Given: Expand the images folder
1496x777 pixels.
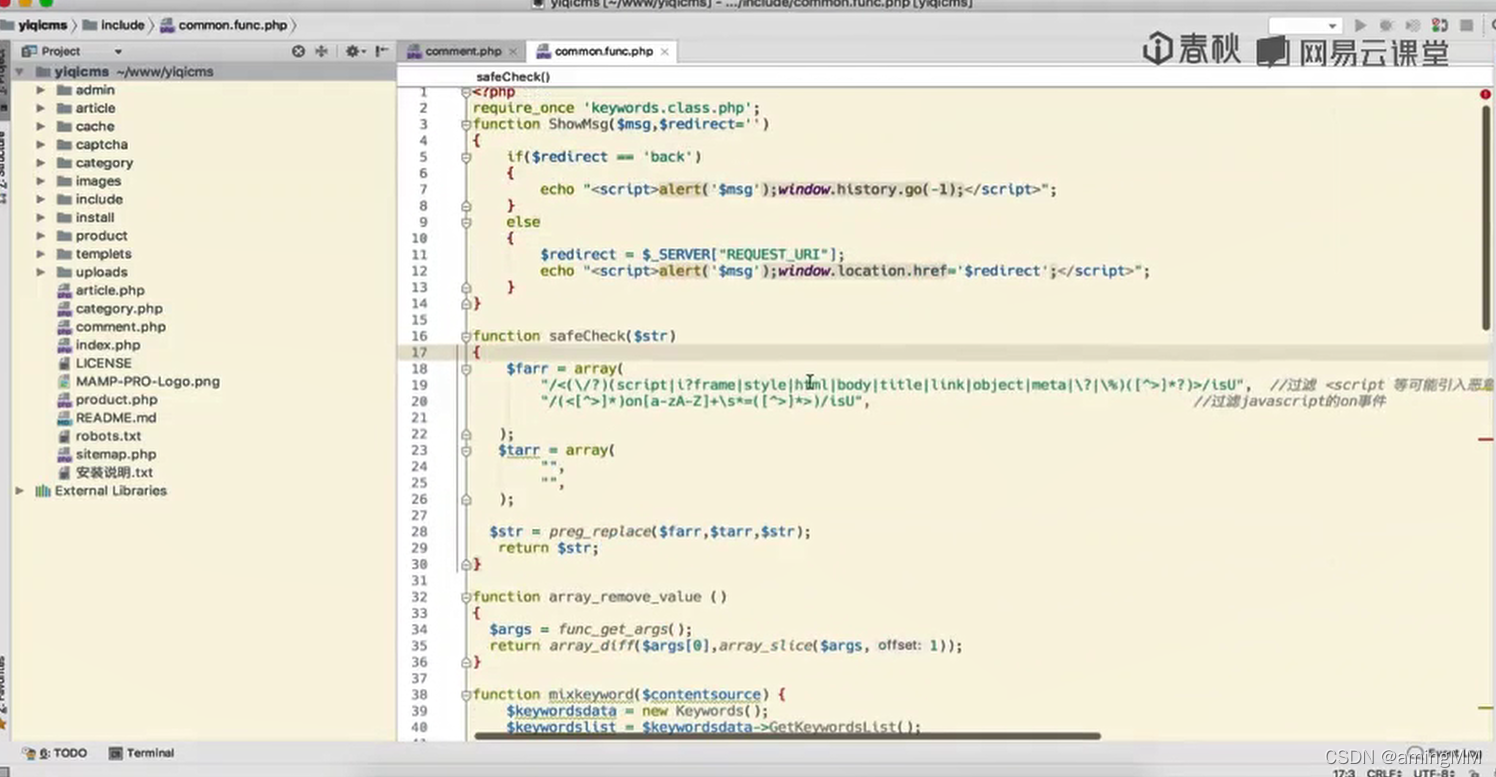Looking at the screenshot, I should [41, 181].
